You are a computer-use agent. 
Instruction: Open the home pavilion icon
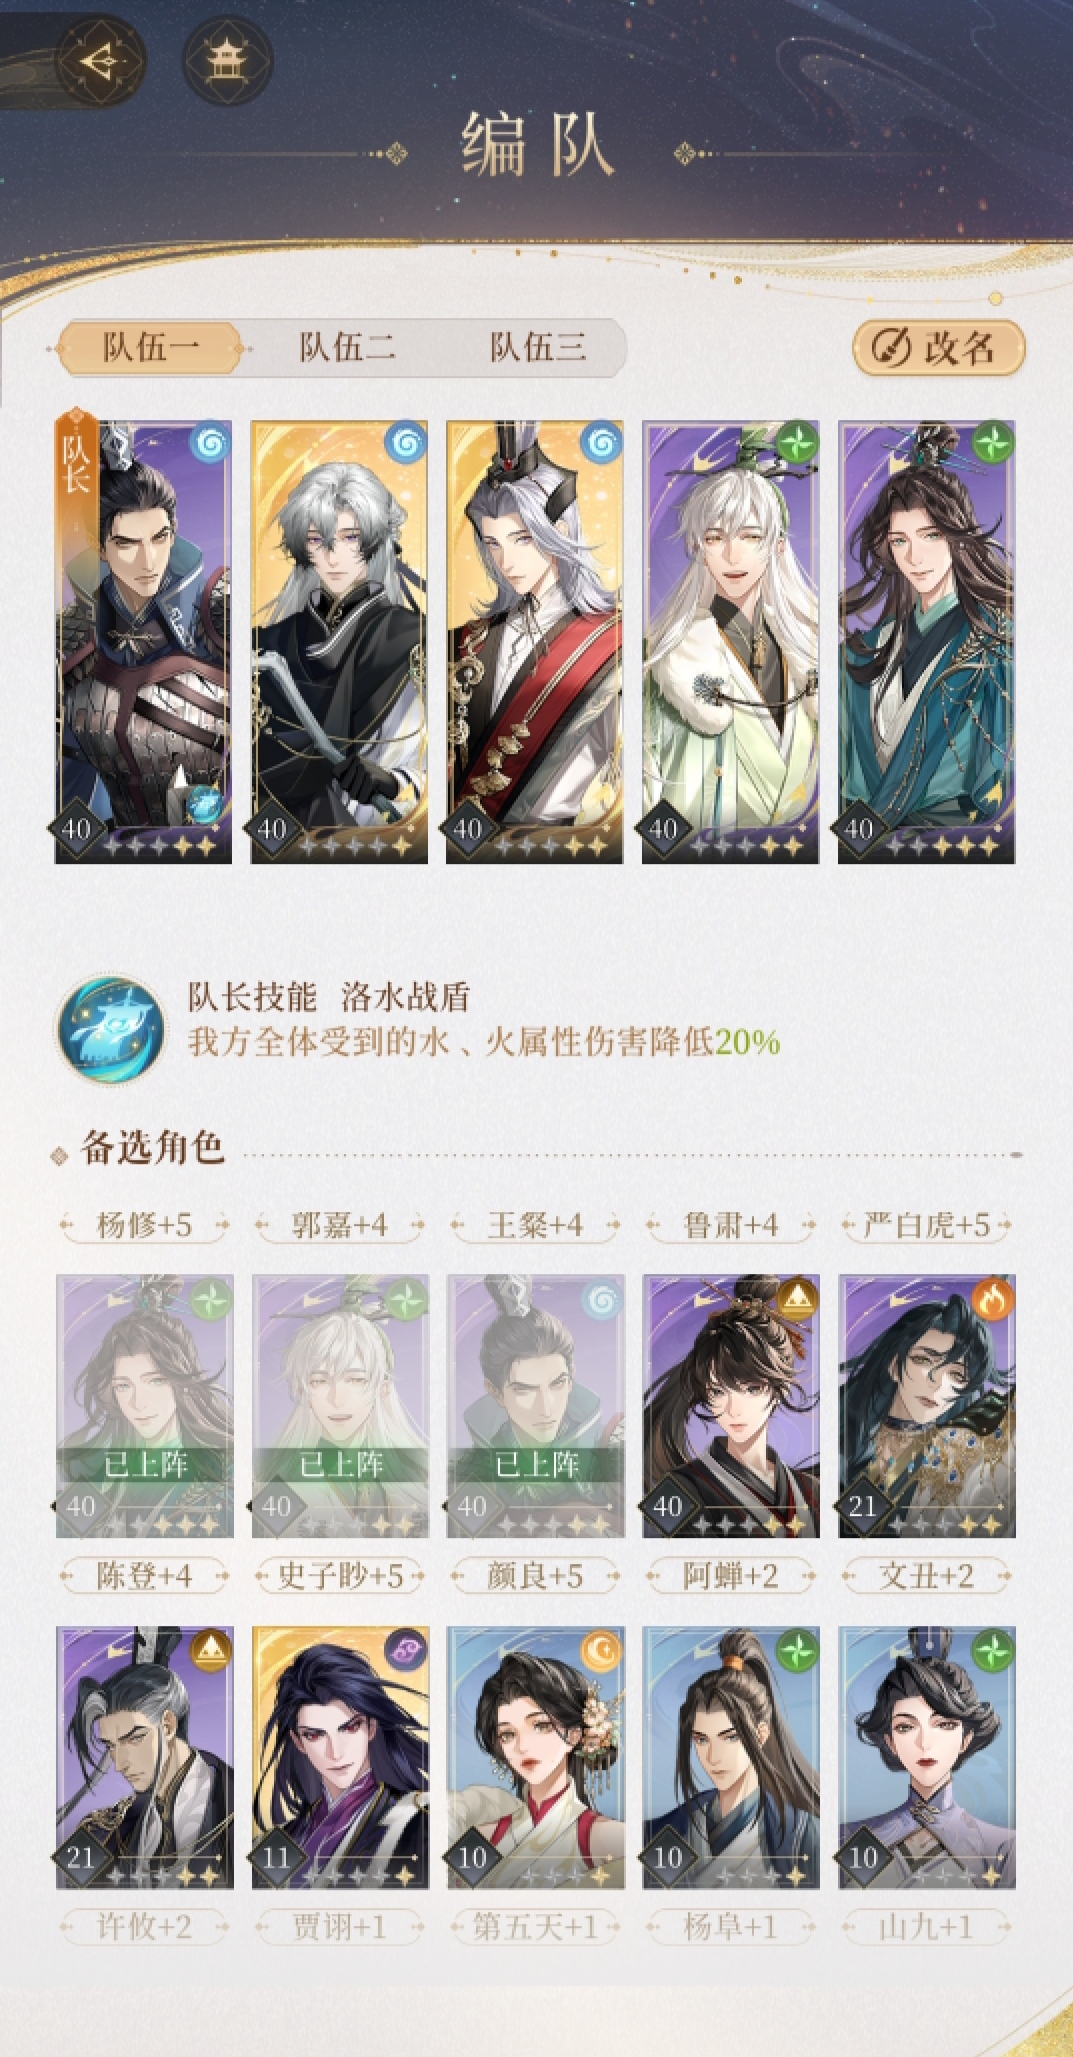click(228, 62)
